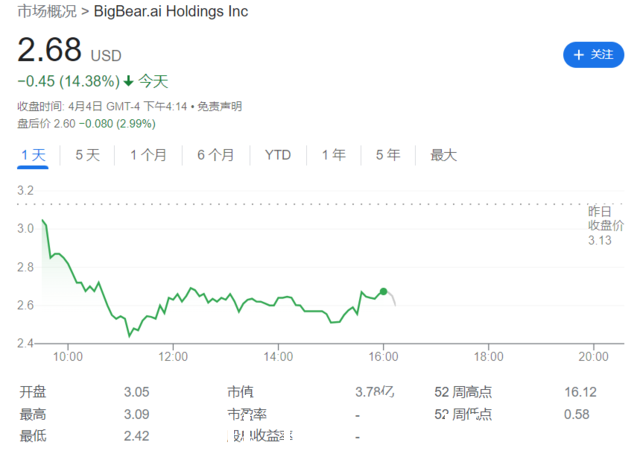Click the 市场概况 breadcrumb link

click(47, 11)
